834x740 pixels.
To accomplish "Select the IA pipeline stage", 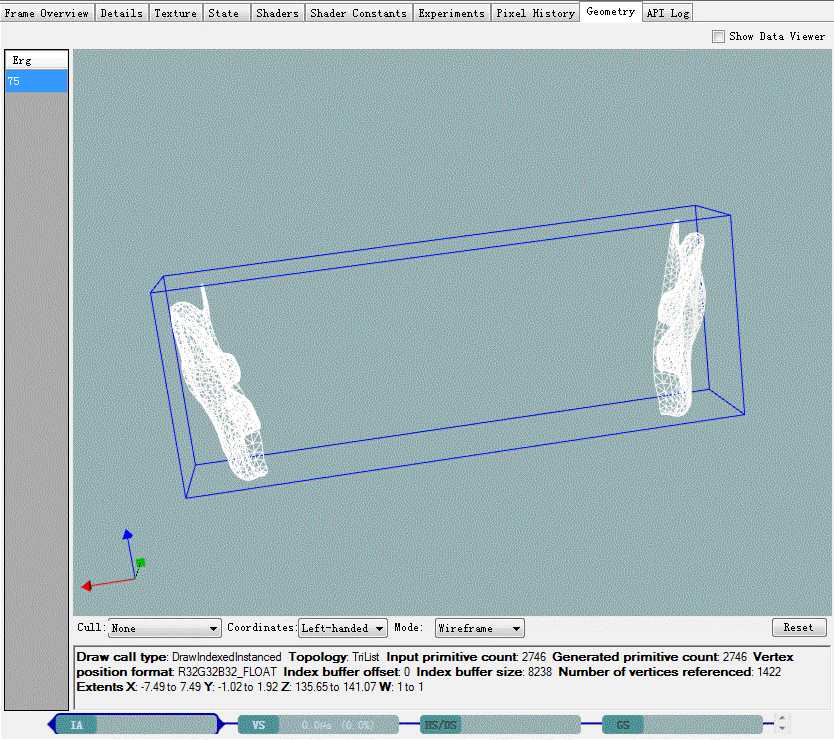I will click(x=136, y=725).
